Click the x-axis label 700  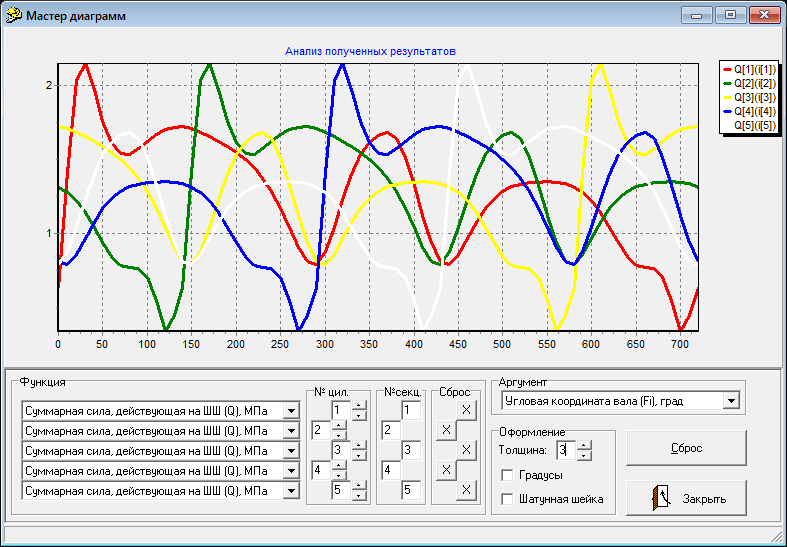[x=680, y=344]
